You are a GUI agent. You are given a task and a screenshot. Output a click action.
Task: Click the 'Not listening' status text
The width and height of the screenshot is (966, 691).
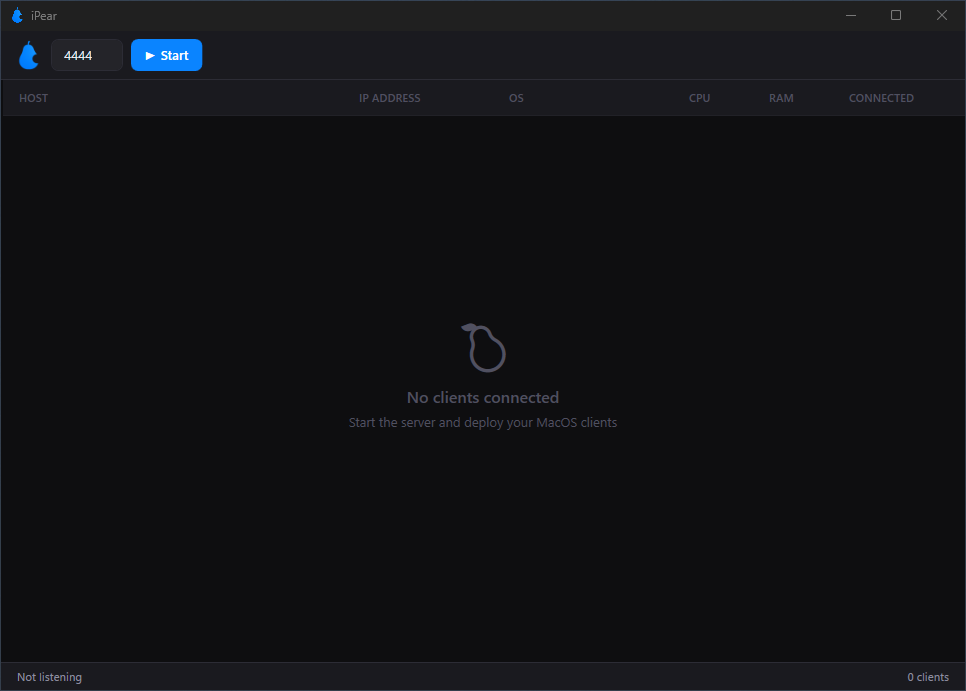tap(49, 677)
